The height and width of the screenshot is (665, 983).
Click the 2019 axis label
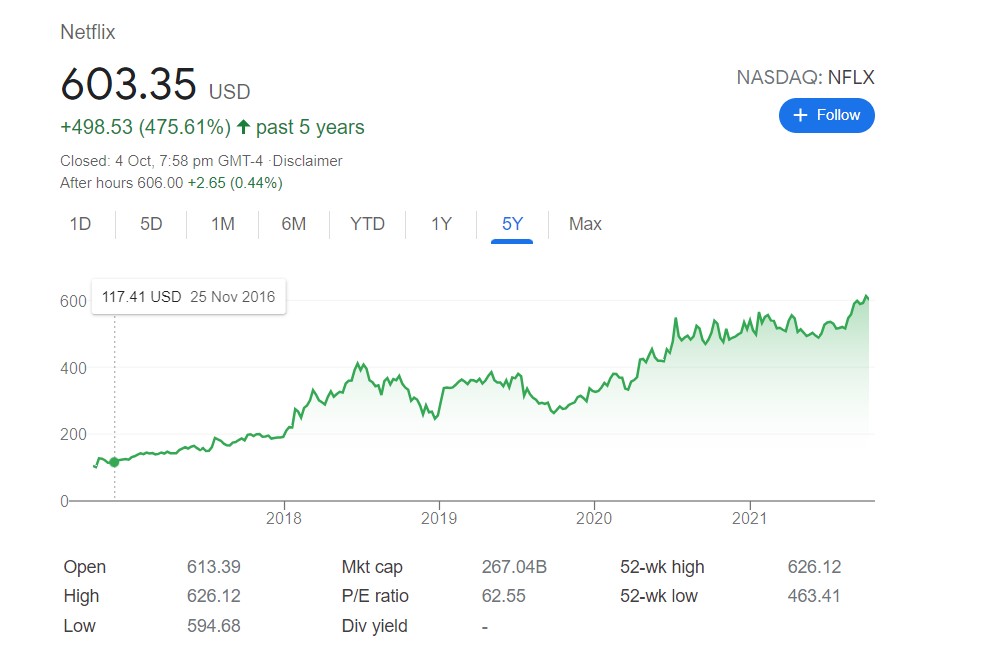pyautogui.click(x=439, y=518)
